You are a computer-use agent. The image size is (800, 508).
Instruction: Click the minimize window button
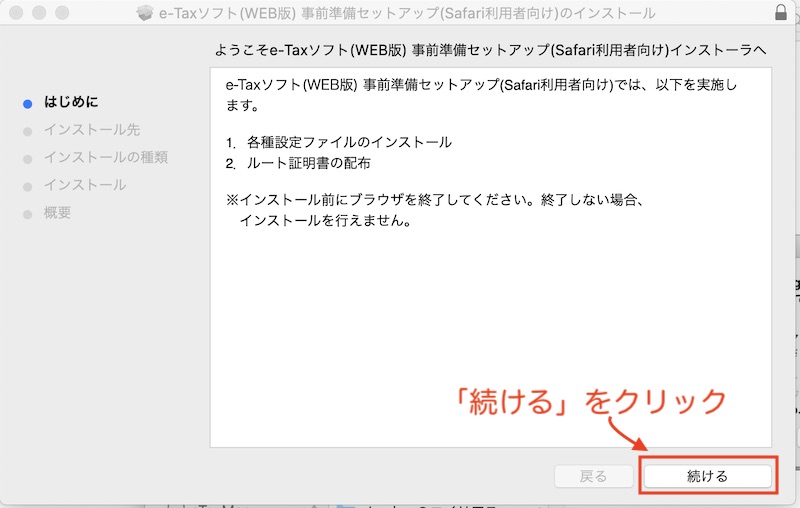coord(39,12)
